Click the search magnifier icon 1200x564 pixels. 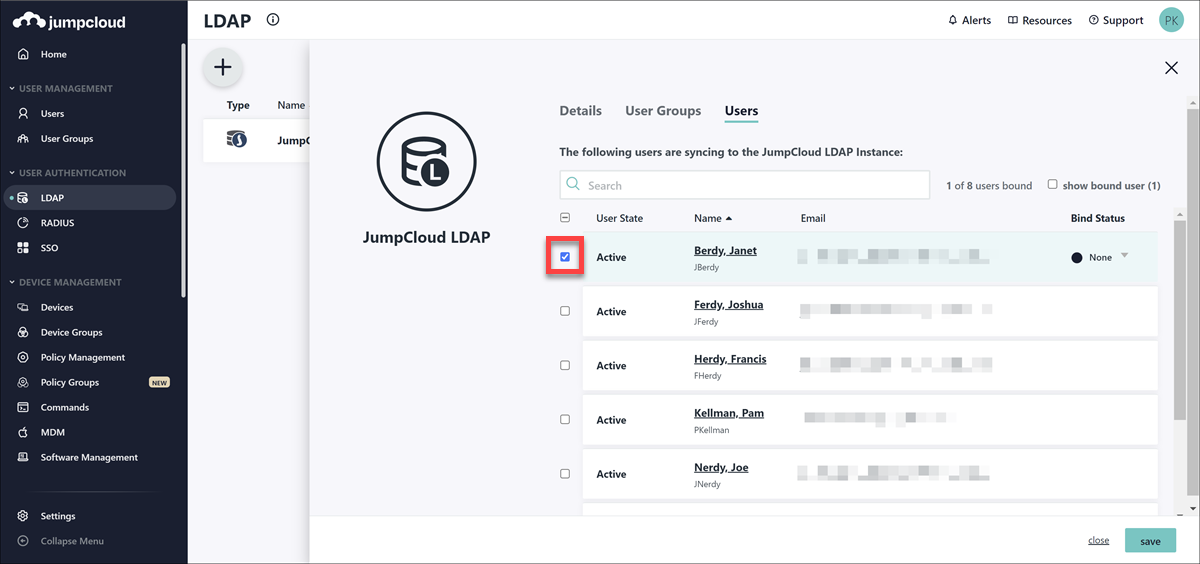click(x=573, y=185)
